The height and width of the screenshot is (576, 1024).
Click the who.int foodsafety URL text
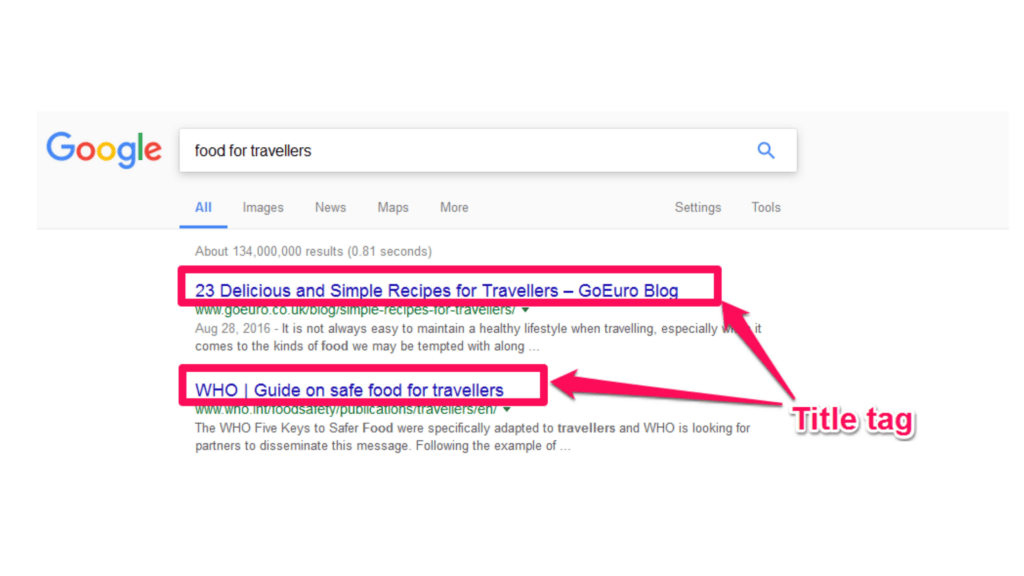340,408
